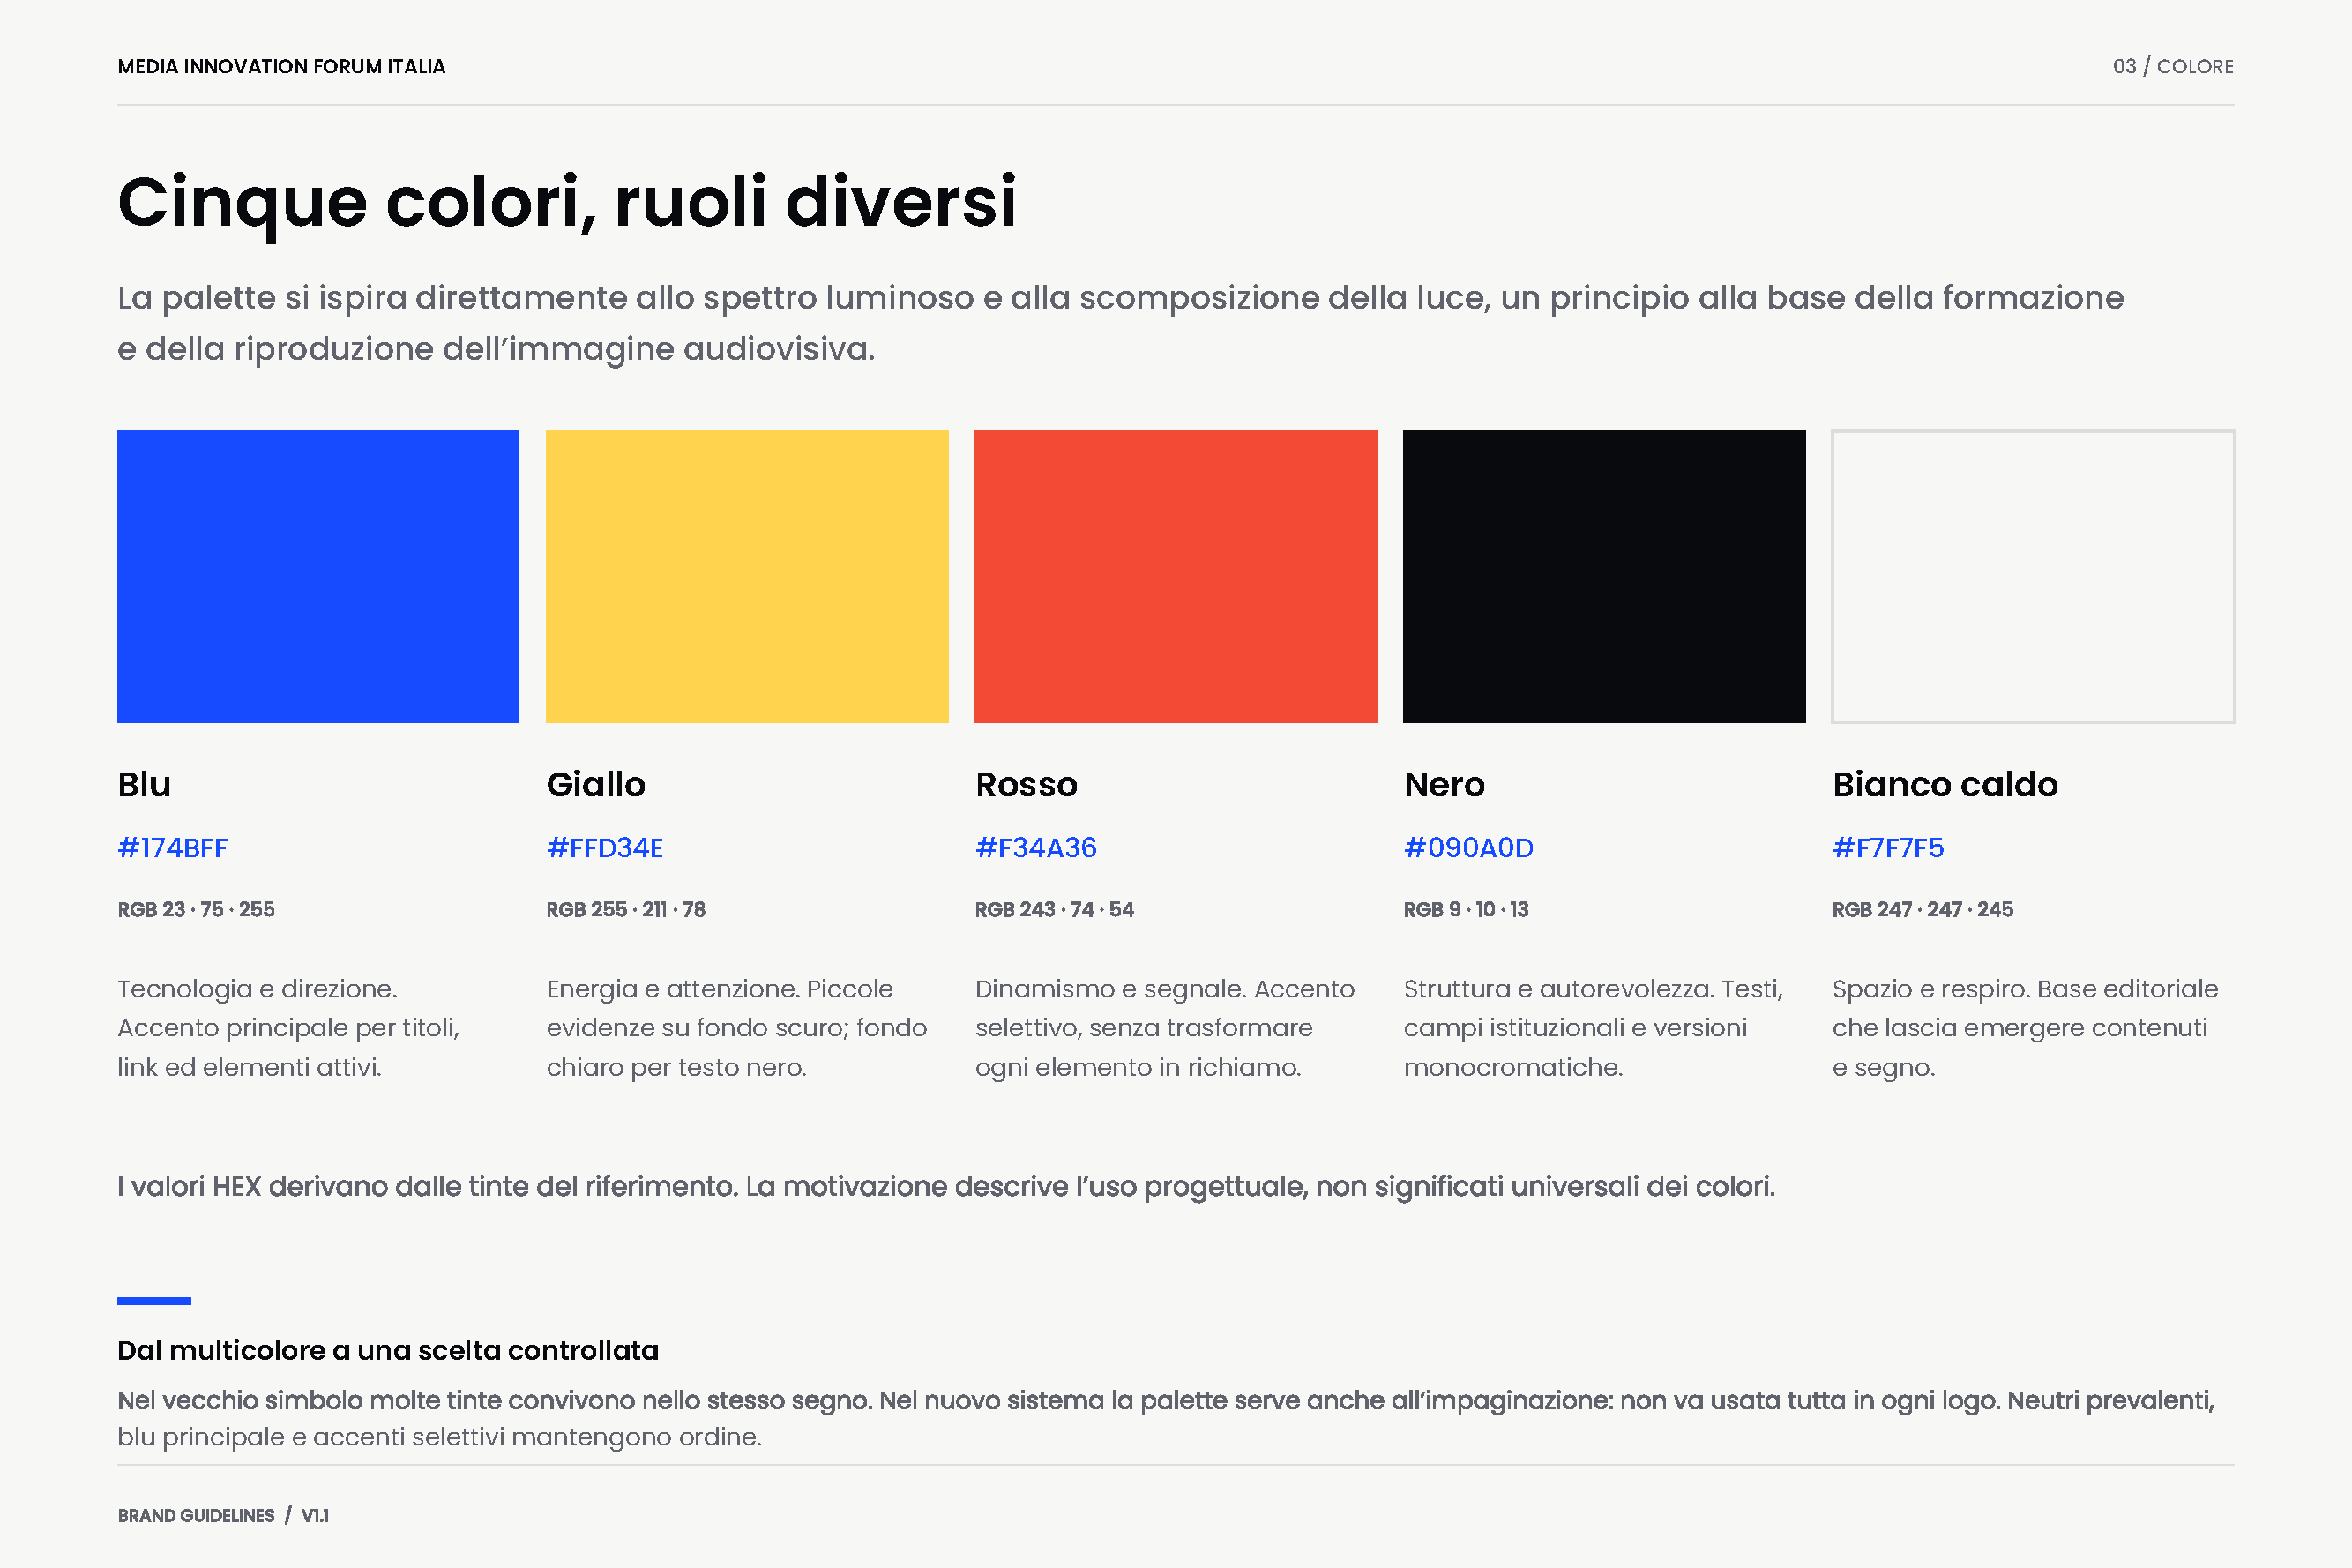Click the 'RGB 255 · 211 · 78' value
Screen dimensions: 2352x1568
(626, 909)
